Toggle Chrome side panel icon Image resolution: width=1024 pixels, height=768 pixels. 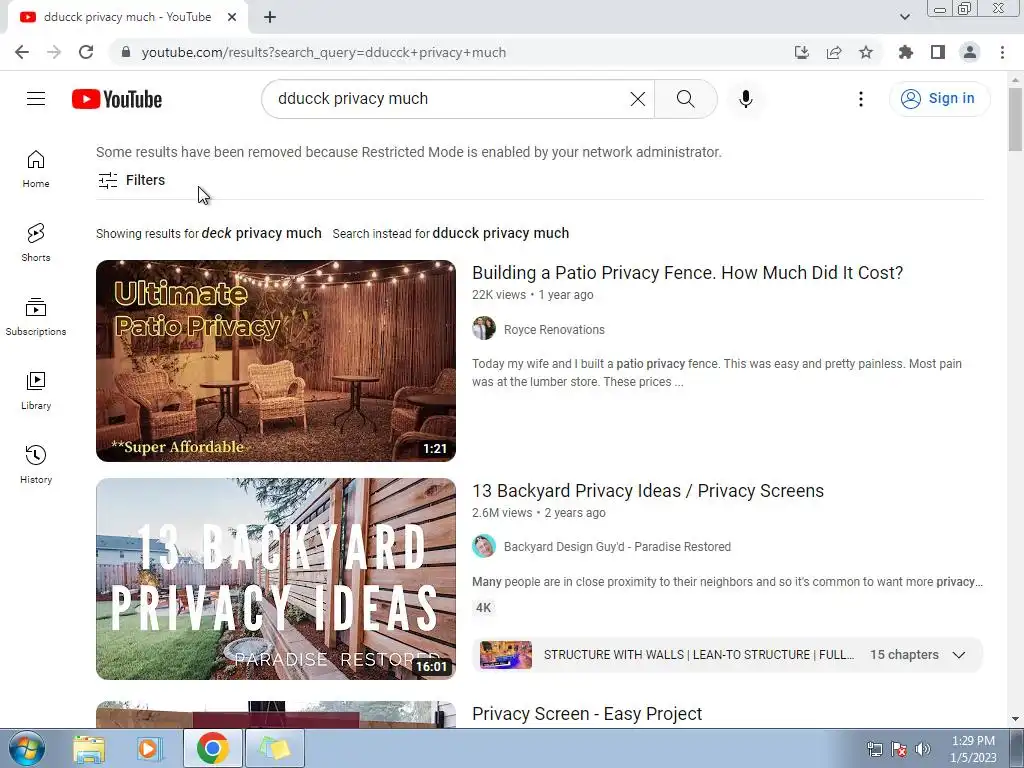[938, 52]
